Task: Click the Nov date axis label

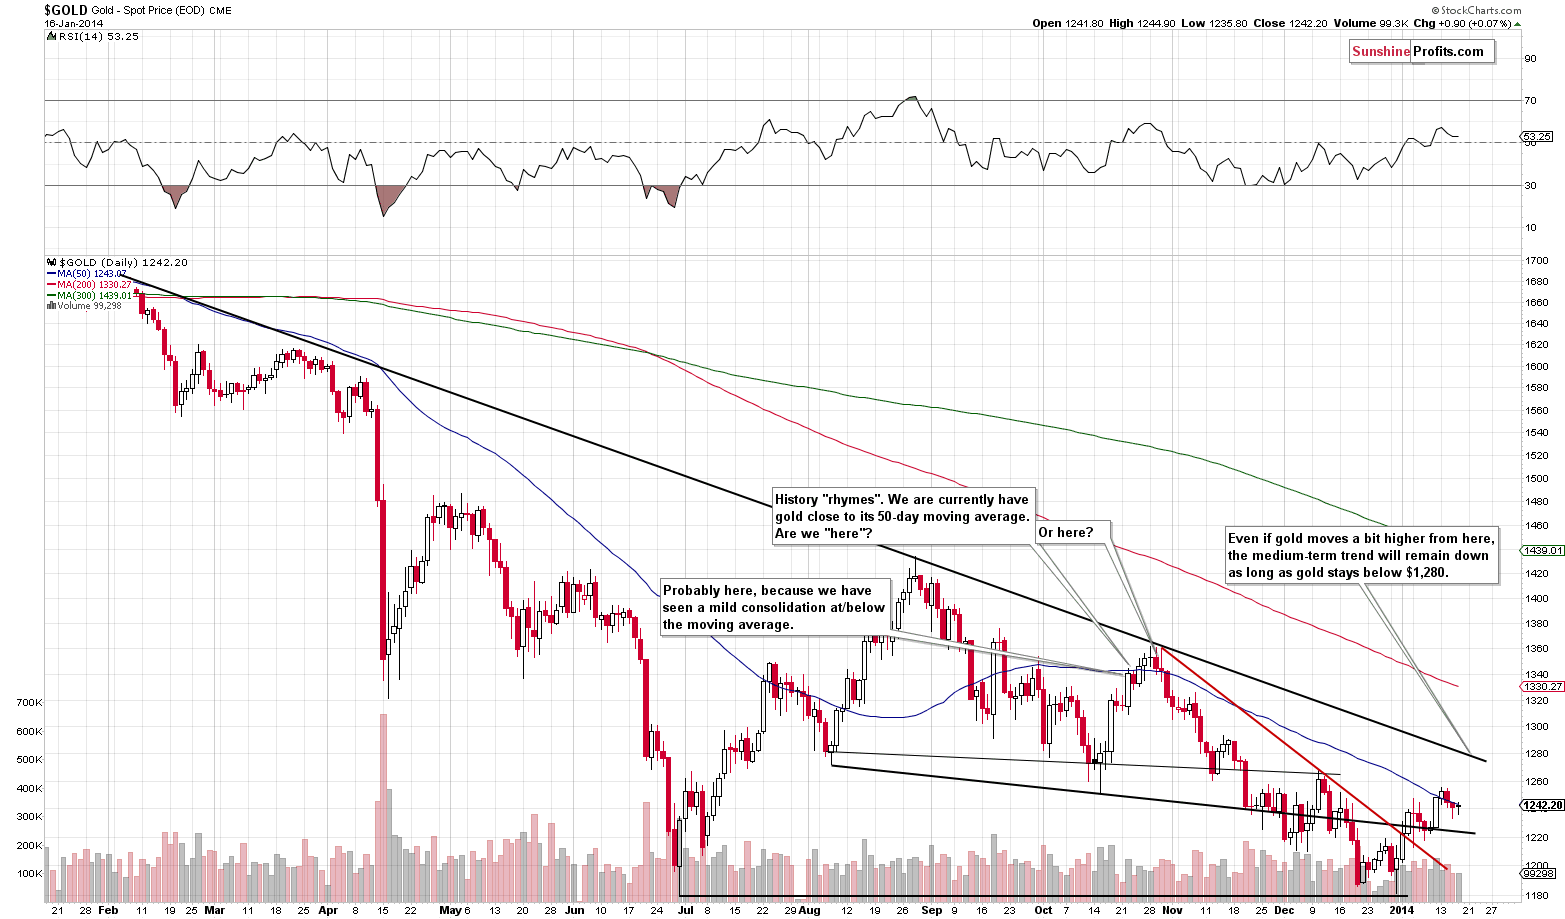Action: point(1174,911)
